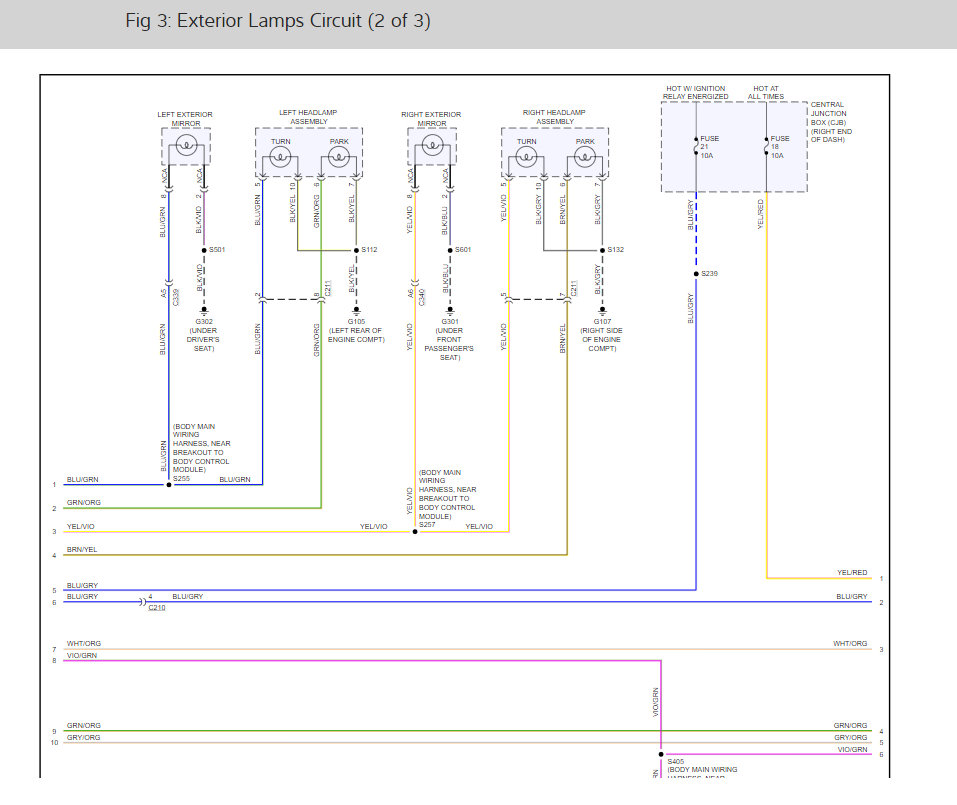Click the 'HOT AT ALL TIMES' label
Viewport: 957px width, 805px height.
pyautogui.click(x=765, y=92)
